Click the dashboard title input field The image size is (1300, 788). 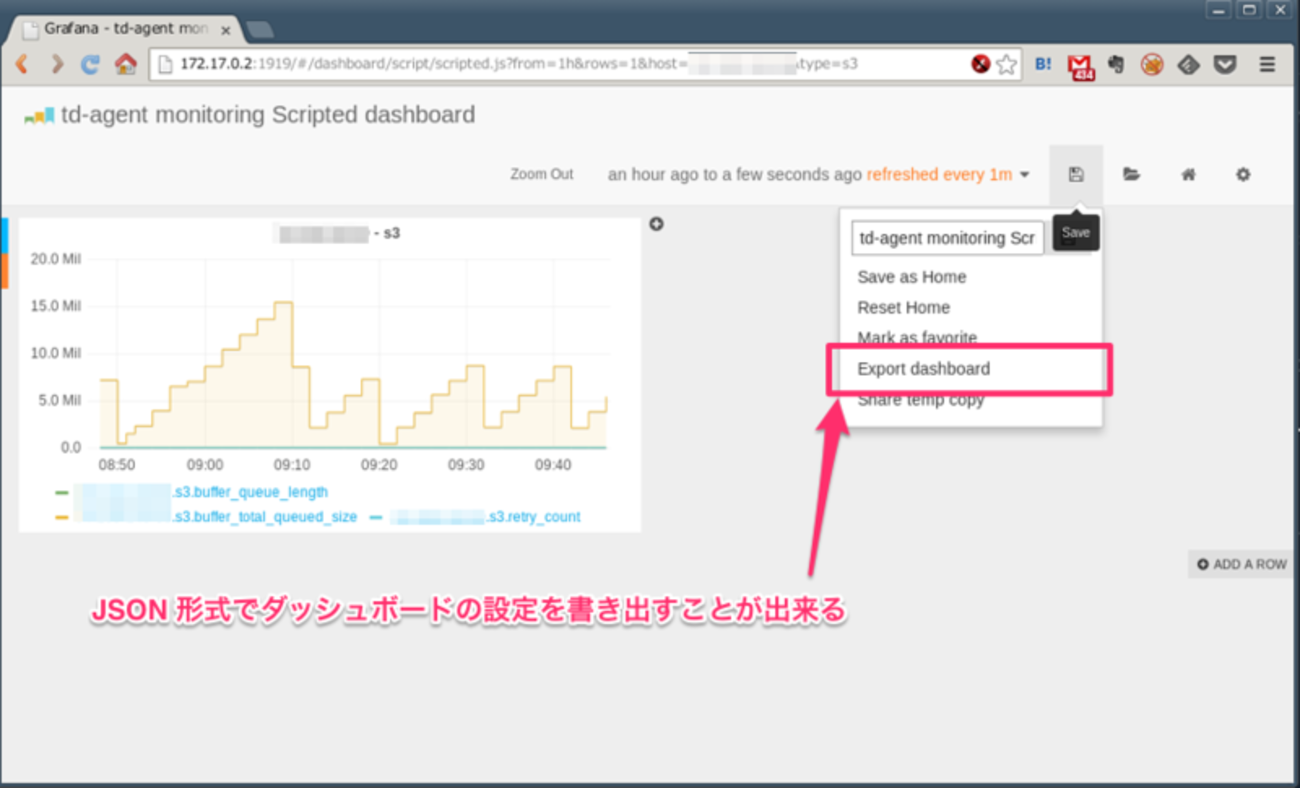tap(948, 239)
